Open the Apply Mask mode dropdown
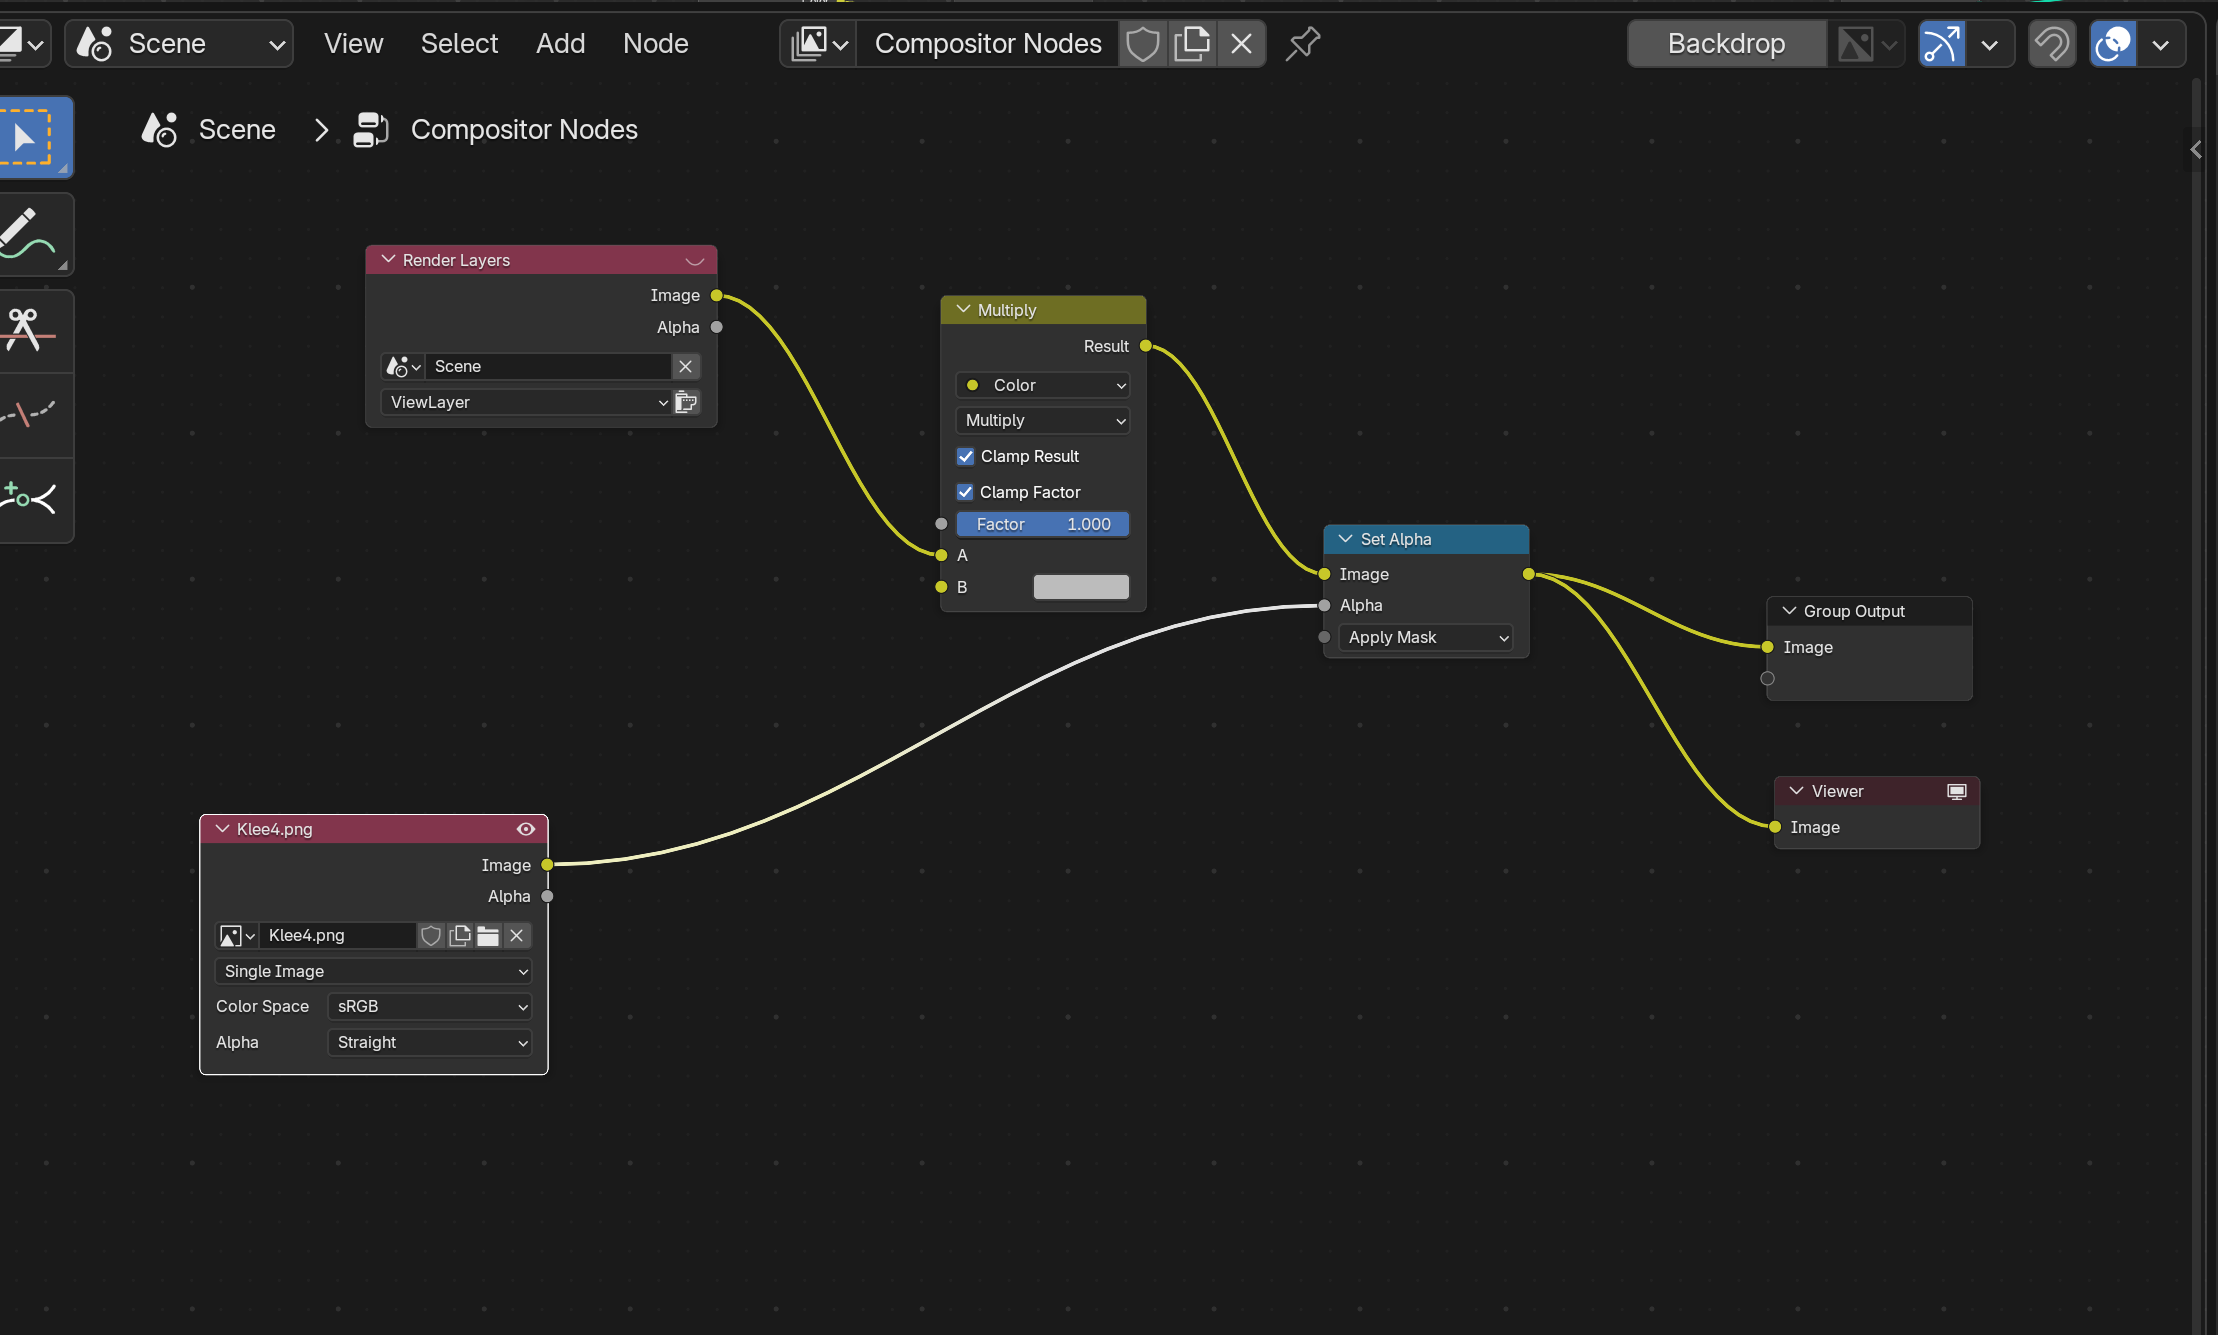The image size is (2218, 1335). pyautogui.click(x=1426, y=638)
